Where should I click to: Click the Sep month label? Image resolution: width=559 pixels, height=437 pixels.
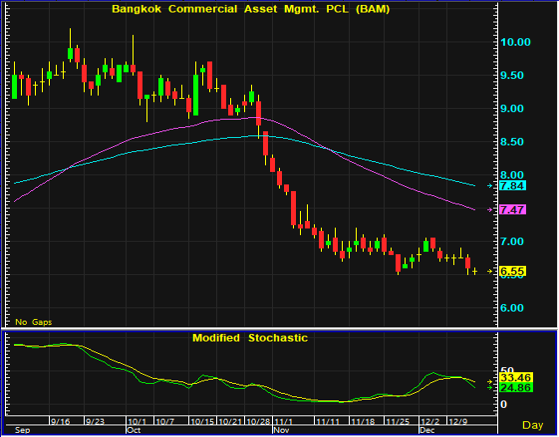point(22,430)
